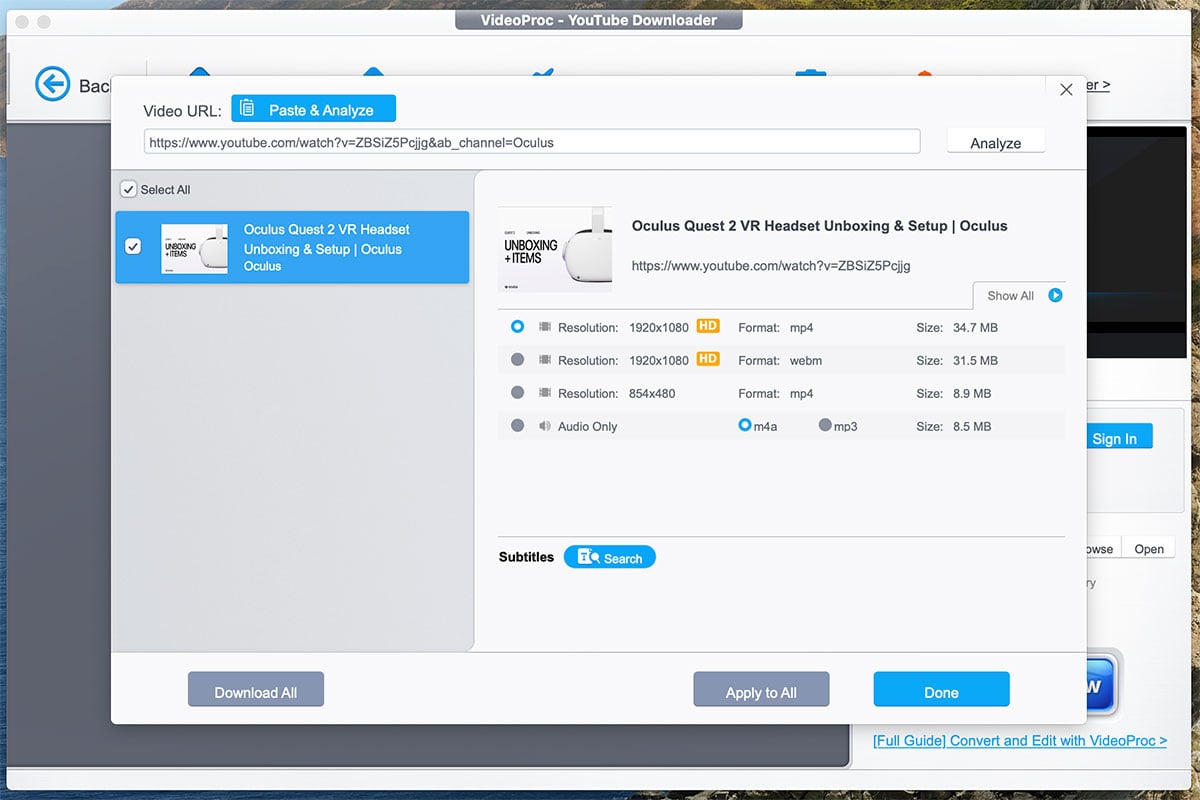
Task: Expand formats with Show All
Action: (1024, 295)
